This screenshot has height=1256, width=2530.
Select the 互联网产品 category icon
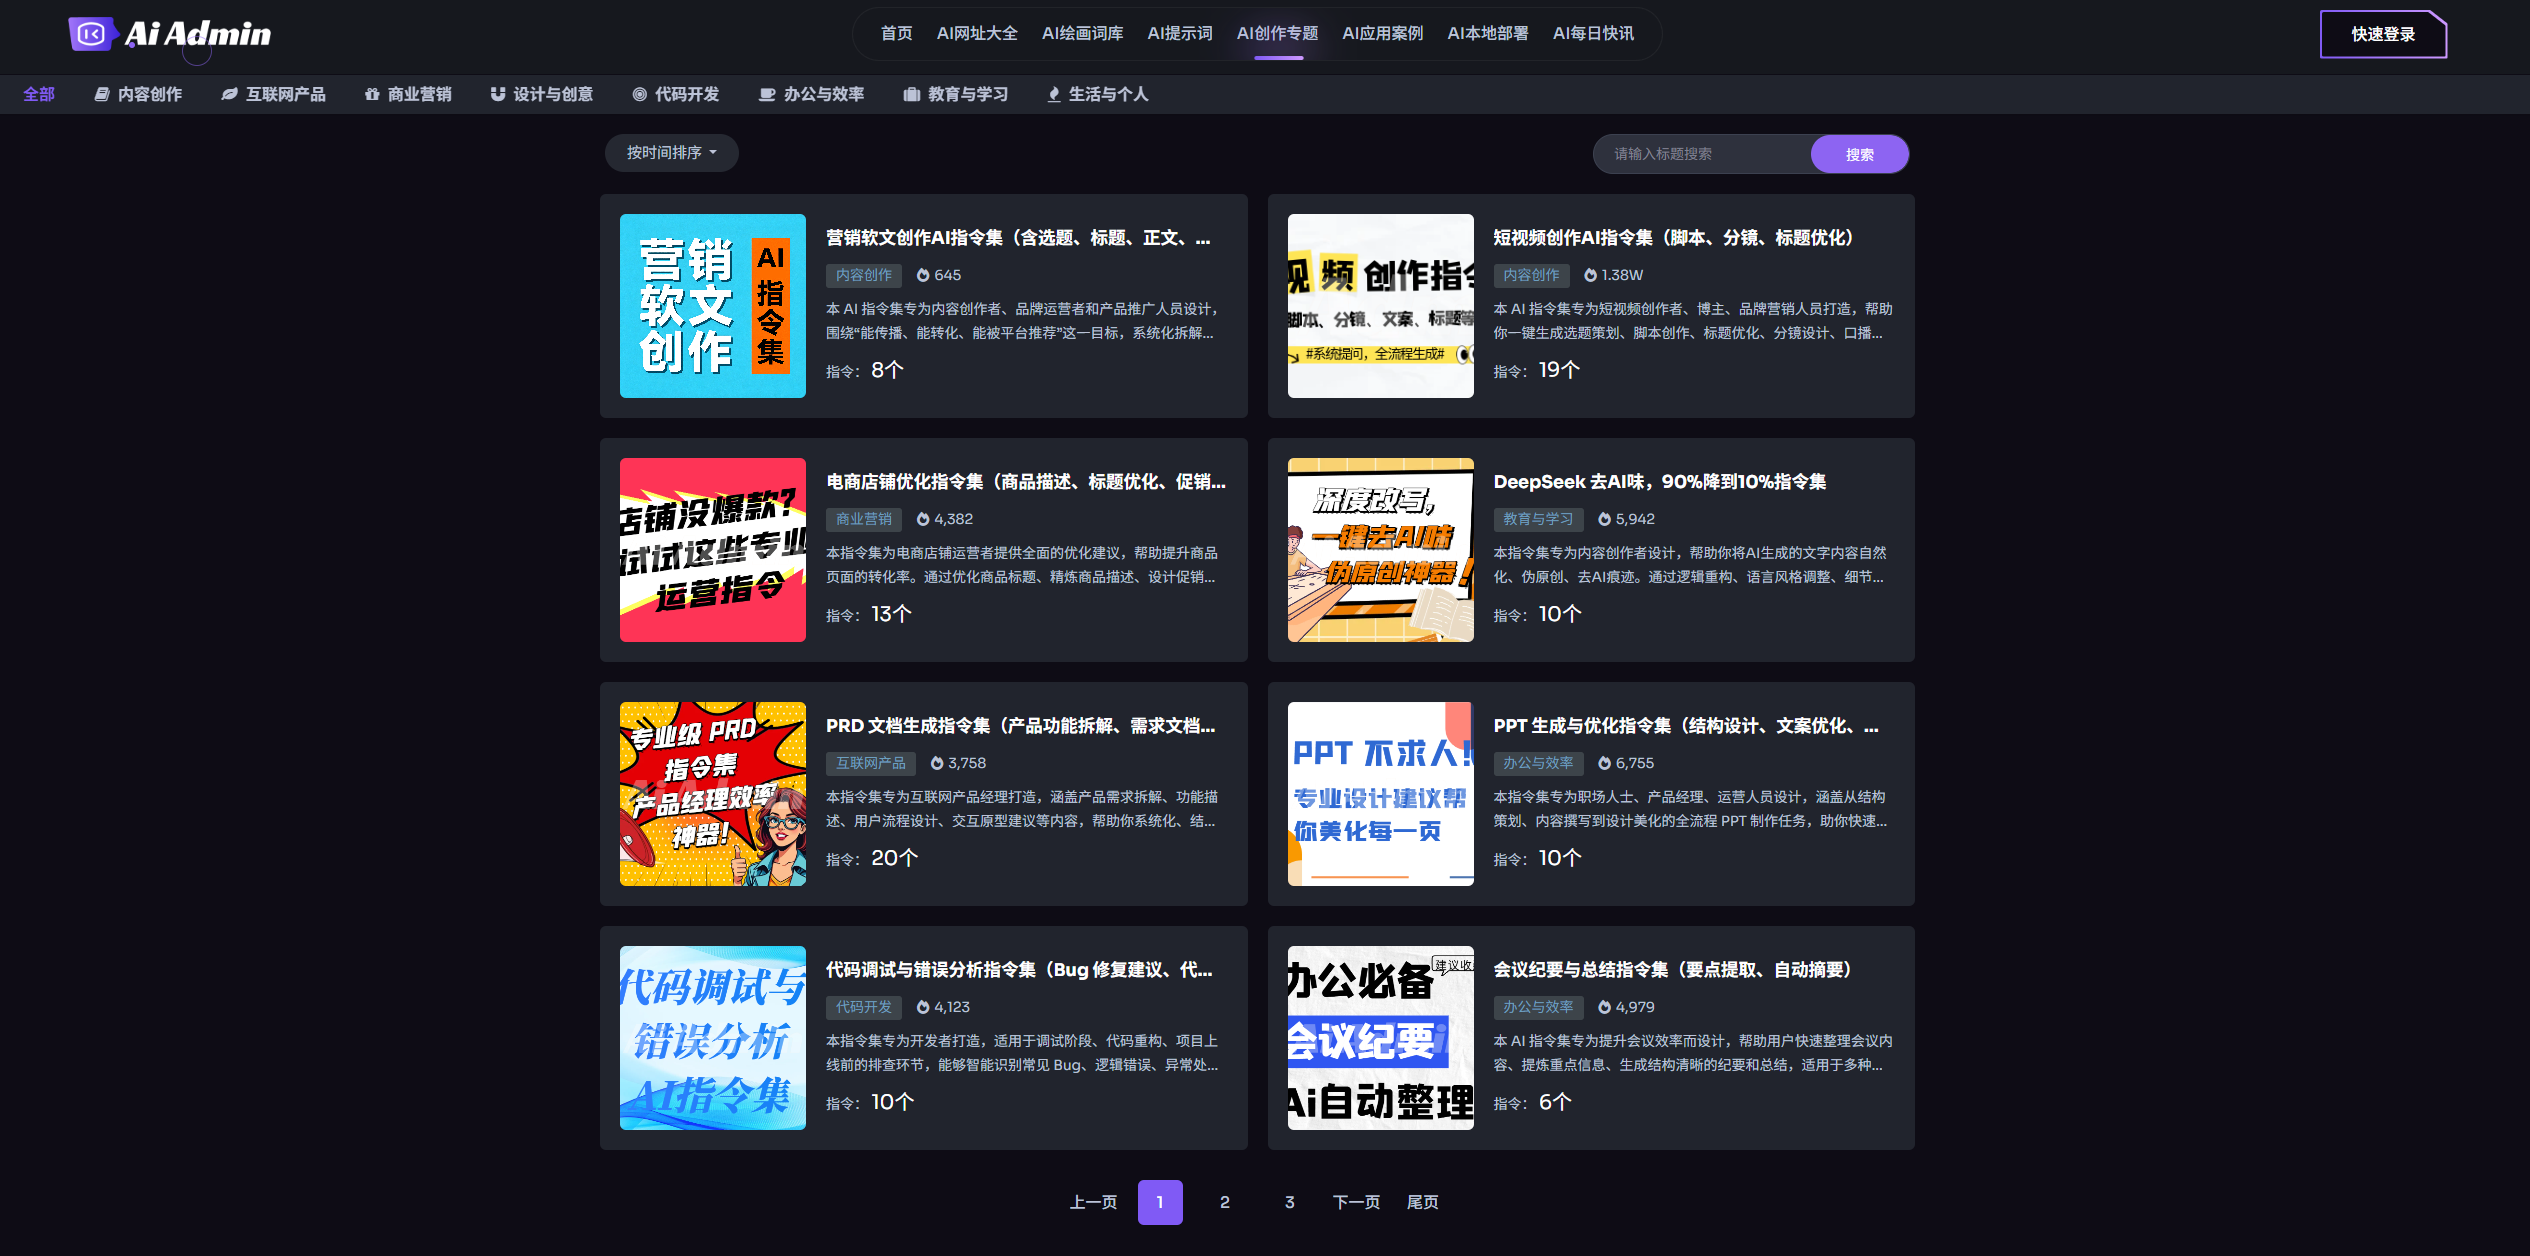point(229,94)
